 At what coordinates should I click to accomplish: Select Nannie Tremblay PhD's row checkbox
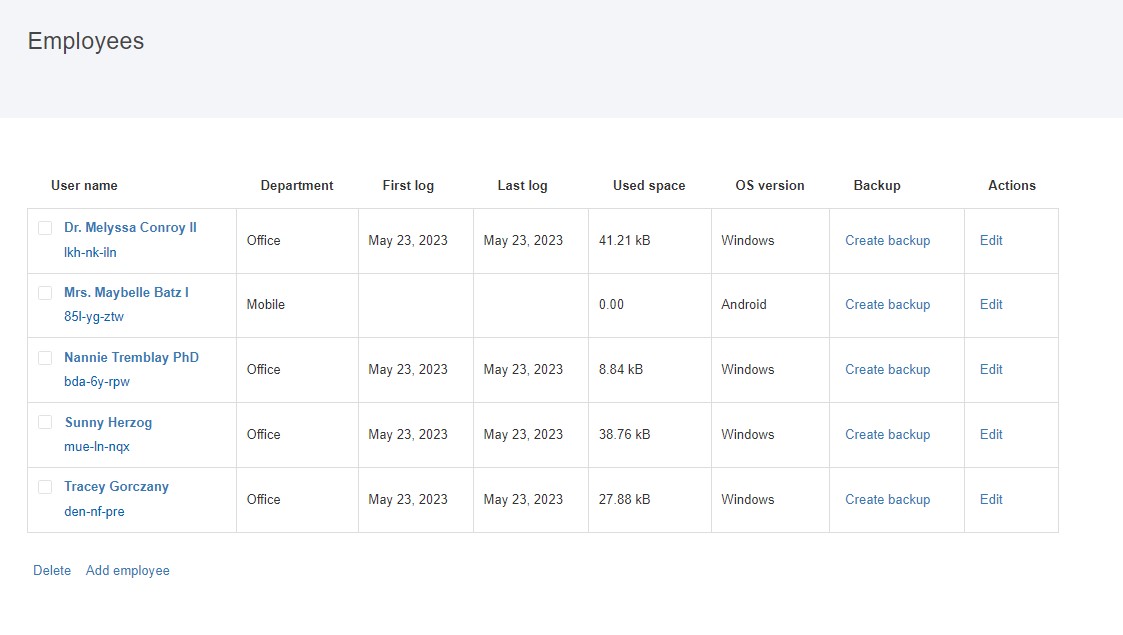45,357
